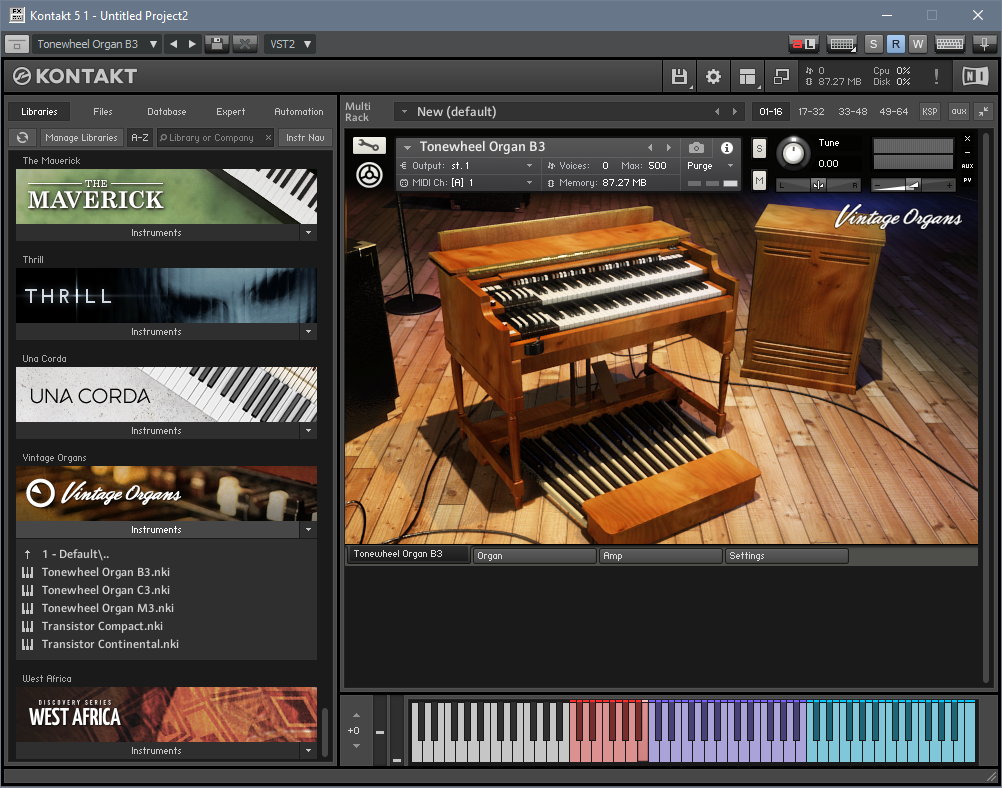This screenshot has width=1002, height=788.
Task: Toggle the KSP multi script button
Action: pos(930,112)
